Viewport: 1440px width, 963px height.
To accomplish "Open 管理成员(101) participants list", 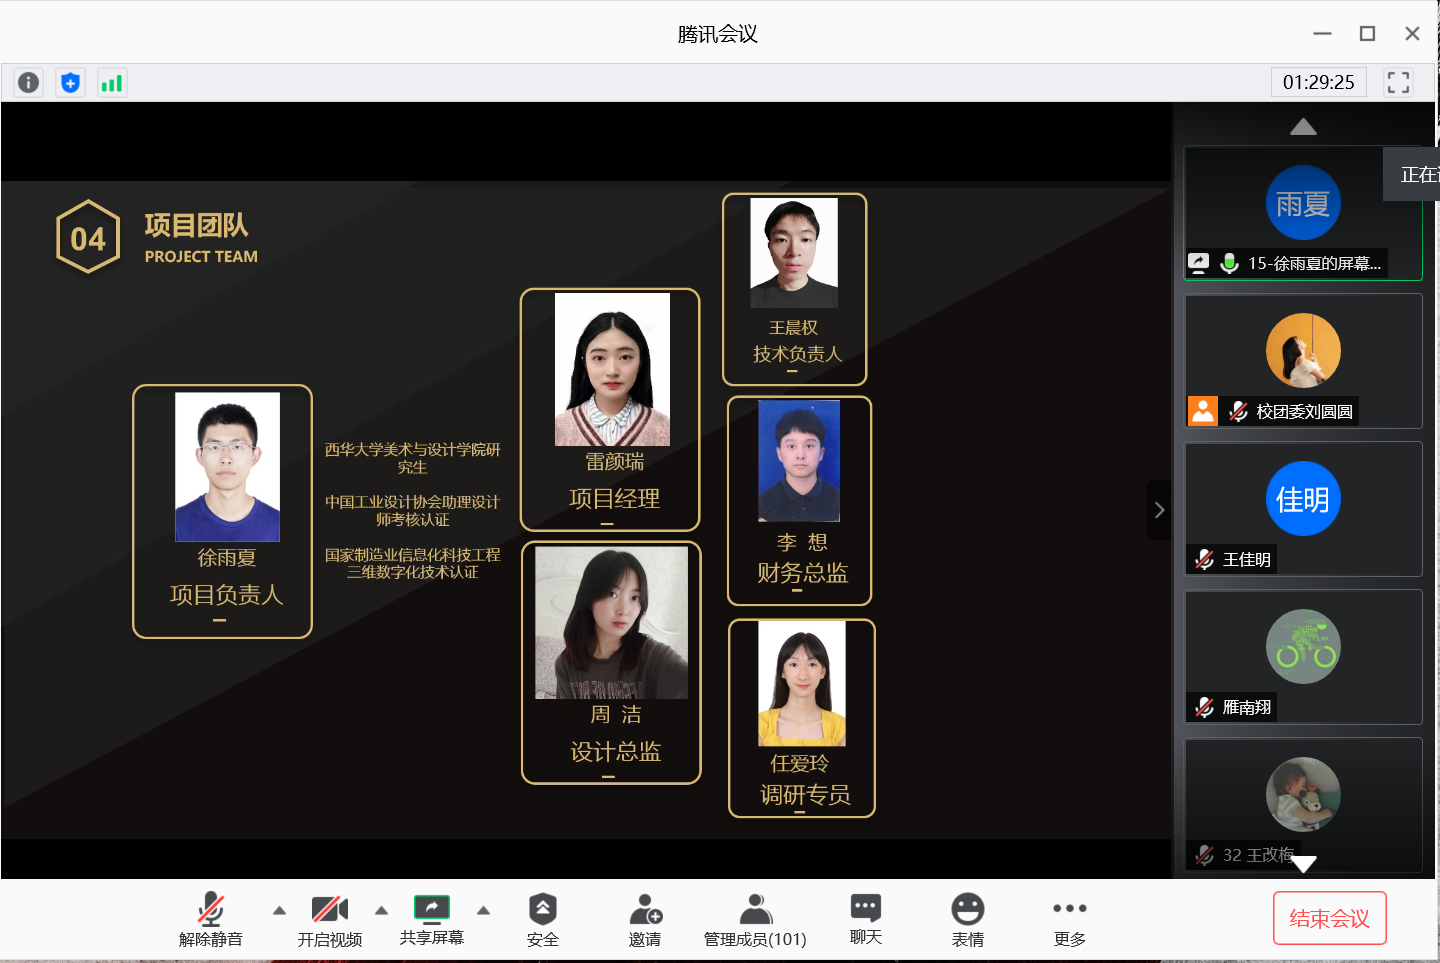I will point(755,920).
